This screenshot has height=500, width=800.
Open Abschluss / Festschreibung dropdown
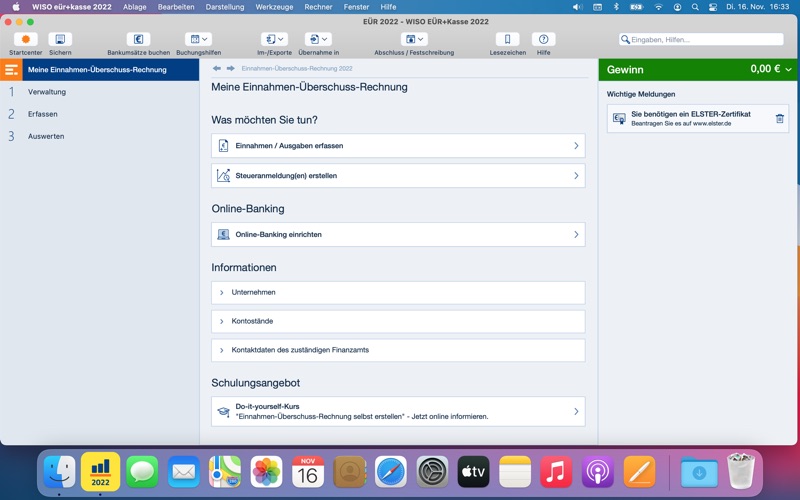pos(414,39)
